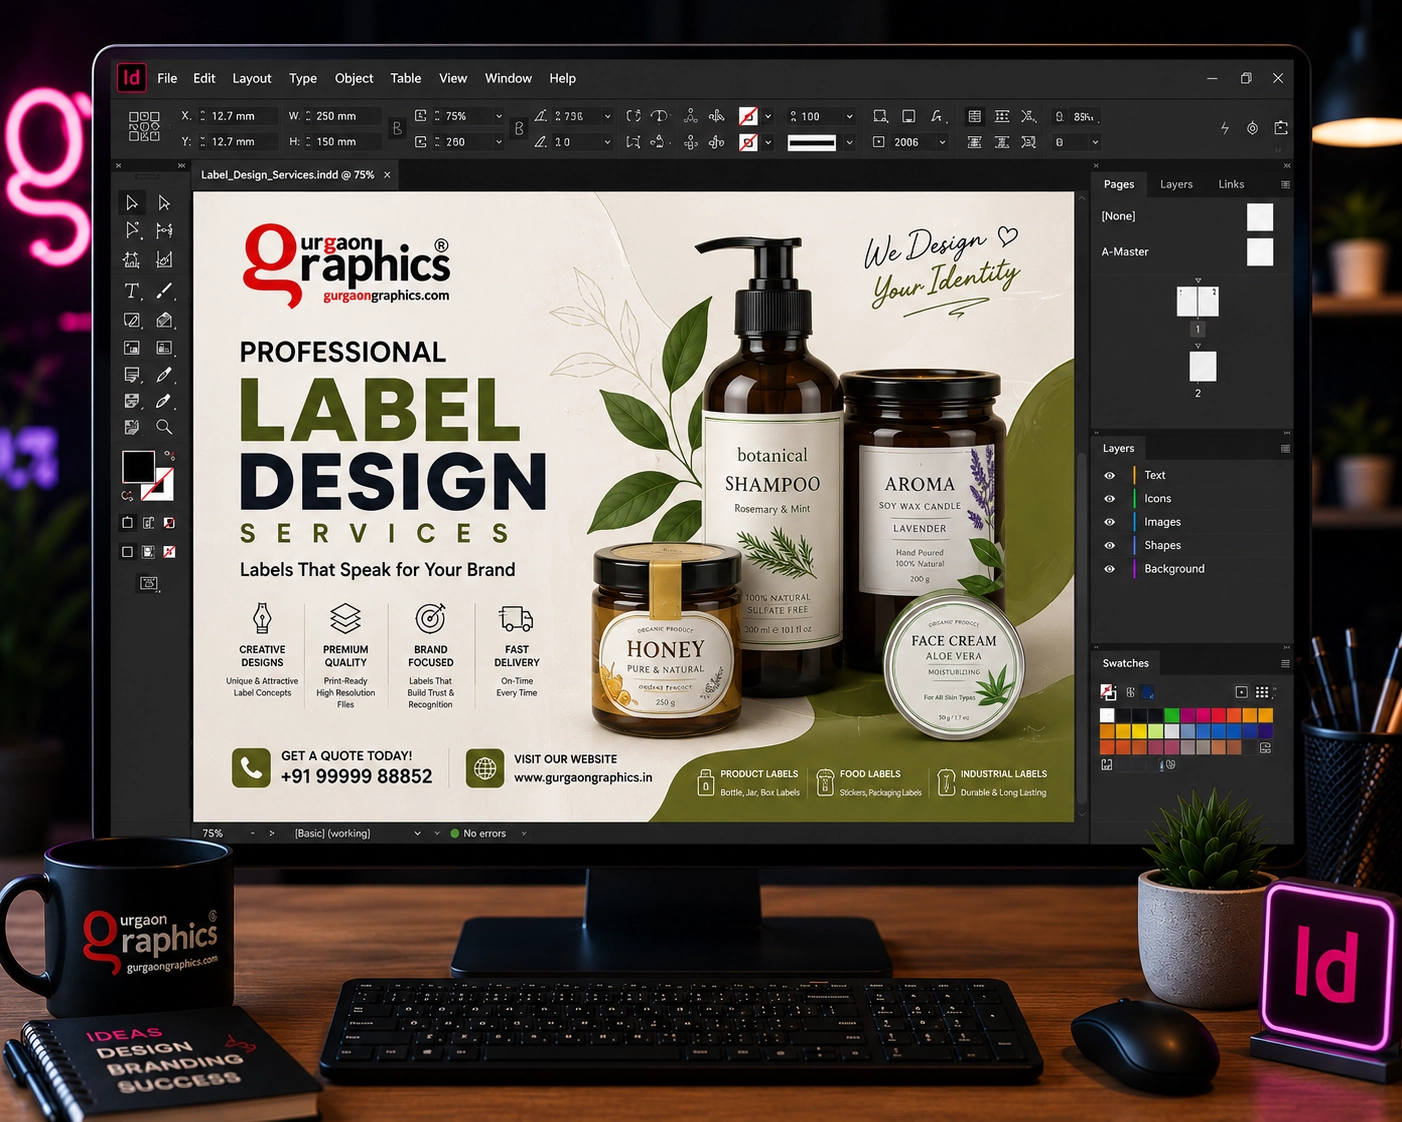
Task: Open the File menu
Action: [167, 78]
